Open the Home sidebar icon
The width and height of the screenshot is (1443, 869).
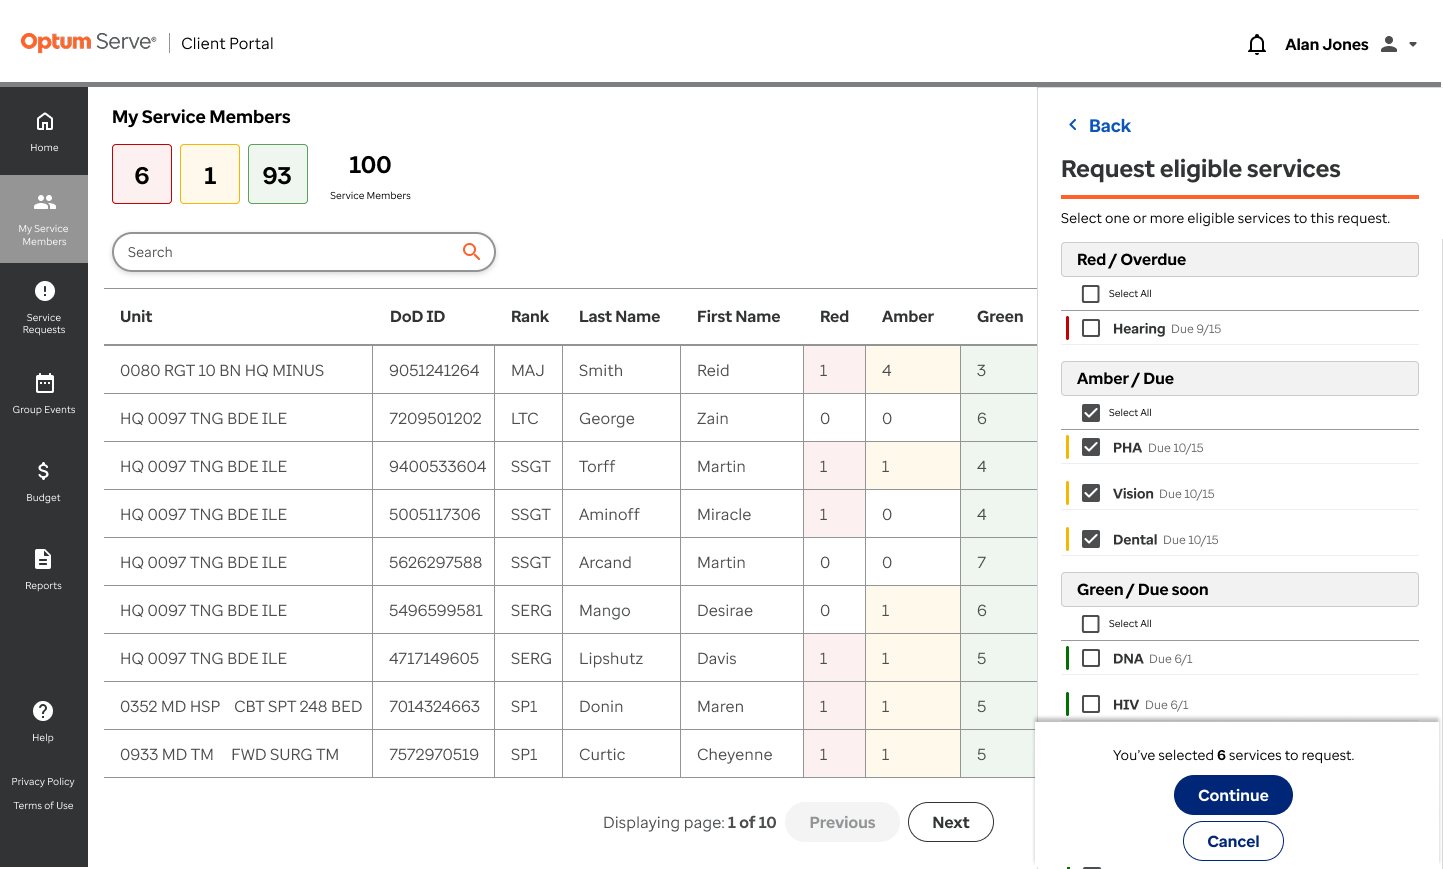(x=44, y=122)
